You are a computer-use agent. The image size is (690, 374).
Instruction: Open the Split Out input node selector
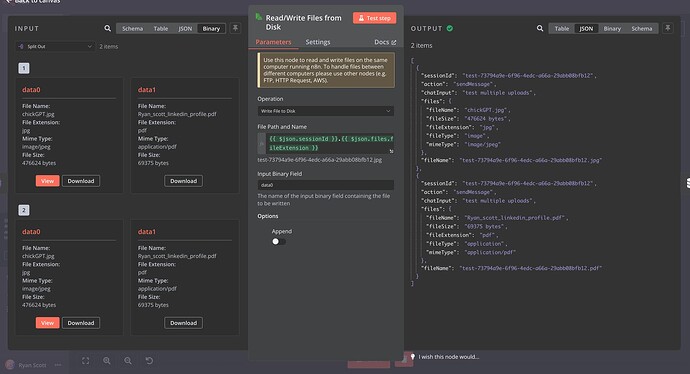[x=55, y=46]
